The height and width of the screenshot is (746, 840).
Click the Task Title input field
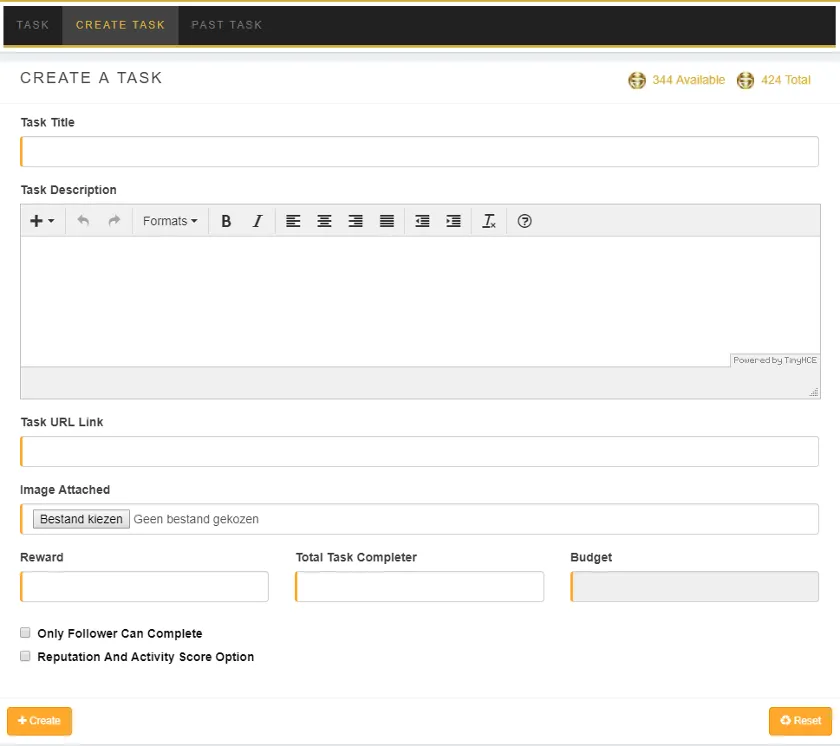pos(420,152)
